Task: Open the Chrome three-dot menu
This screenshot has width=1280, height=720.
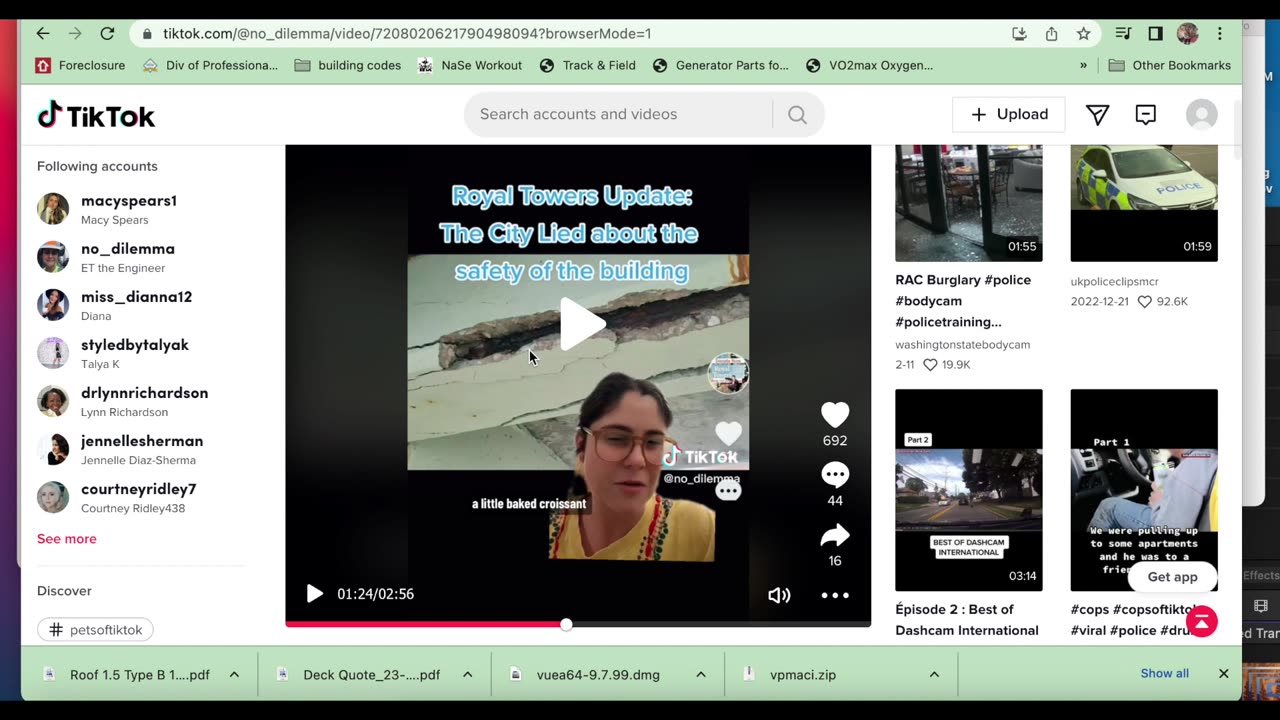Action: 1219,33
